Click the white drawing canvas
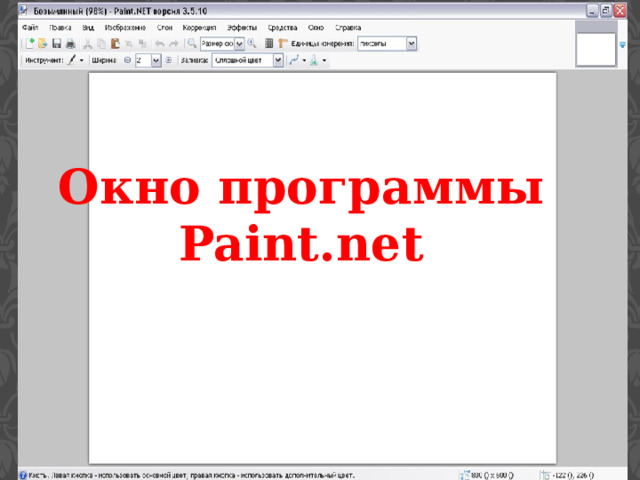This screenshot has height=480, width=640. pos(322,268)
